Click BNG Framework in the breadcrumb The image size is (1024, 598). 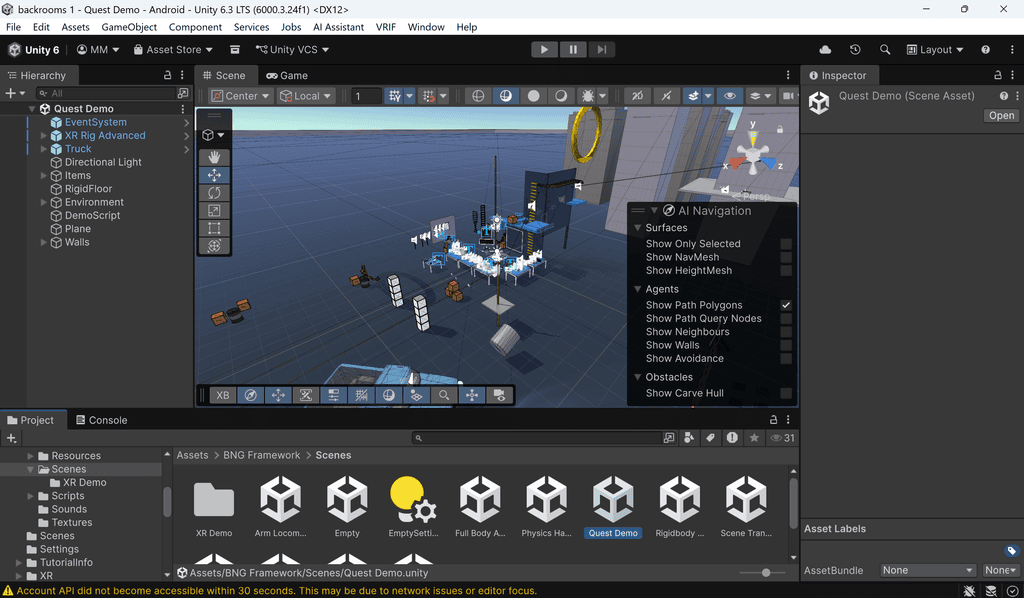tap(262, 455)
